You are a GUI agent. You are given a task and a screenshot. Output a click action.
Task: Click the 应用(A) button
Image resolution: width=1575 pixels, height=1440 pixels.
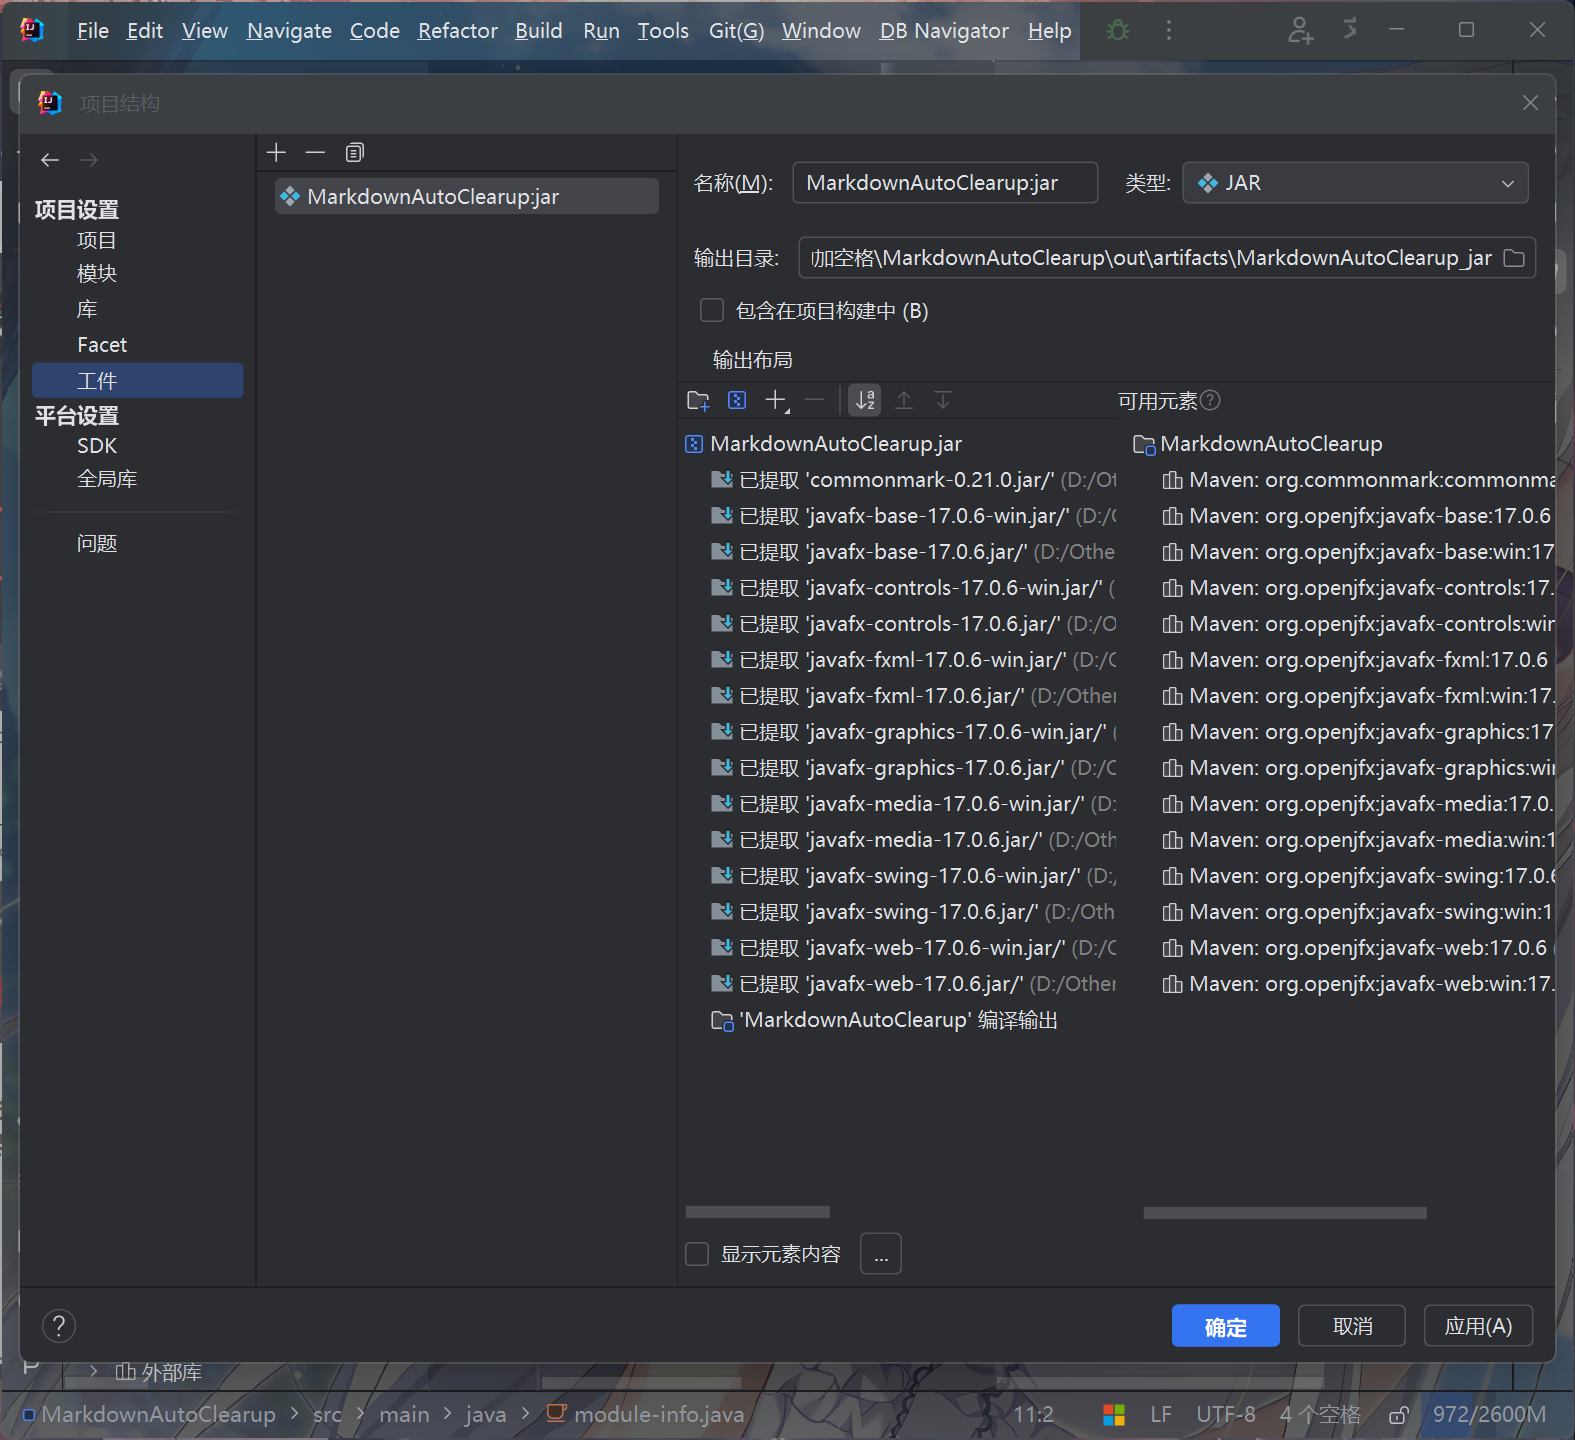1478,1326
